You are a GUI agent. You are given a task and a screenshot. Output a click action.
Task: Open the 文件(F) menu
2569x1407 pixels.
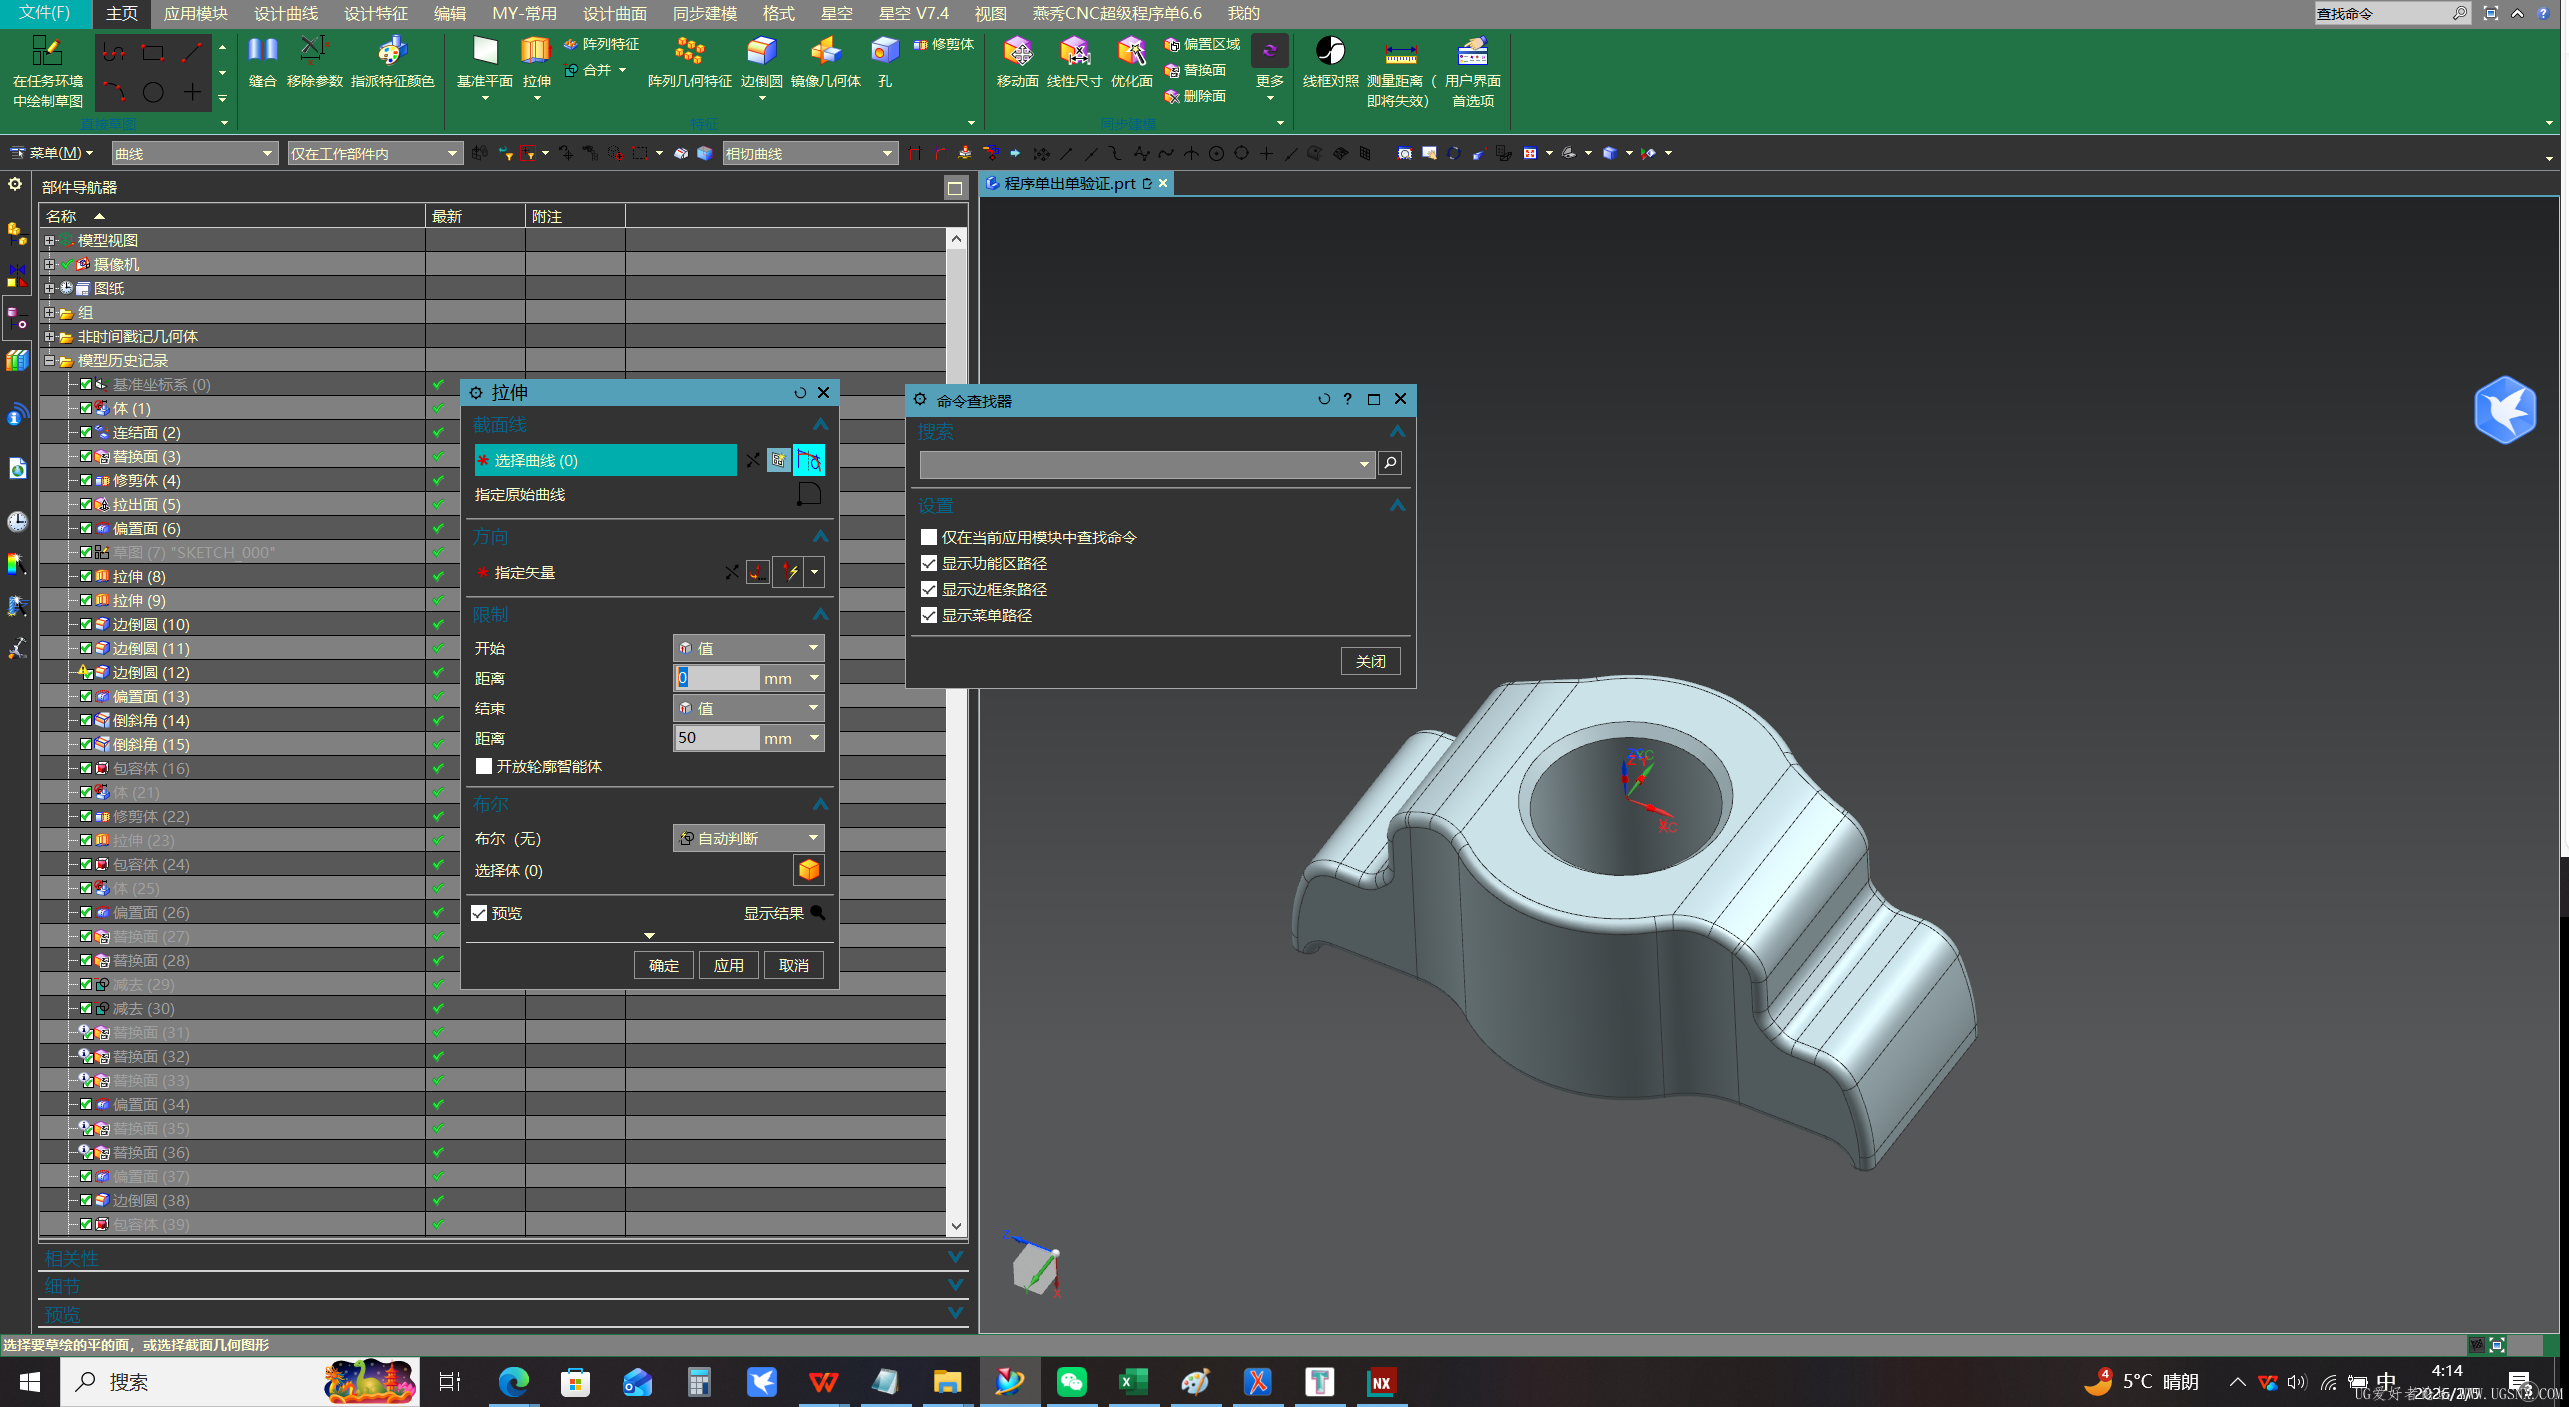click(x=45, y=13)
